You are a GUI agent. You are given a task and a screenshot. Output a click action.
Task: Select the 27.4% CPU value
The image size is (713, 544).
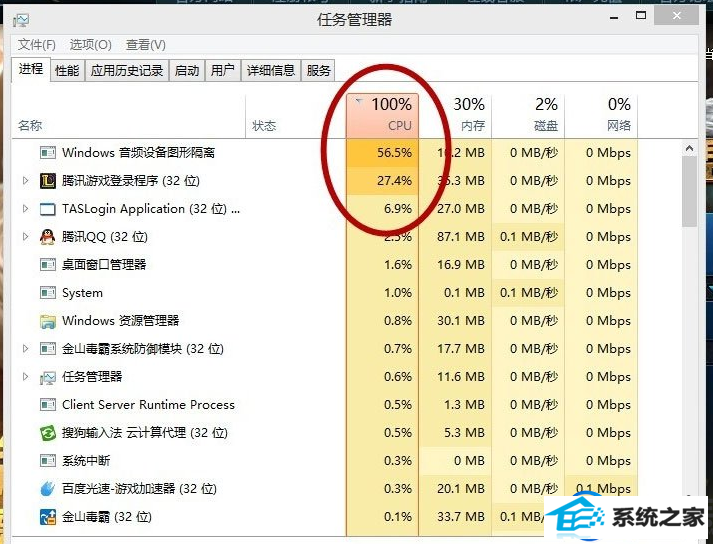pyautogui.click(x=394, y=181)
